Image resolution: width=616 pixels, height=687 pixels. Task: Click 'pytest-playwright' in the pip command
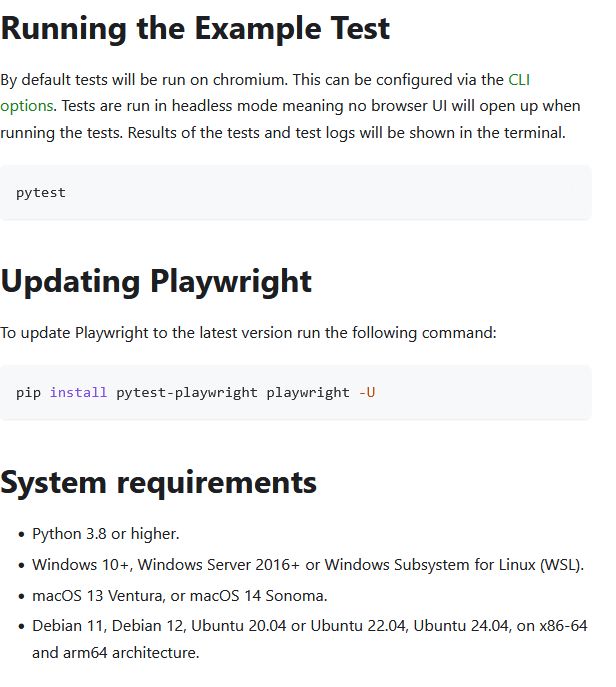point(187,393)
